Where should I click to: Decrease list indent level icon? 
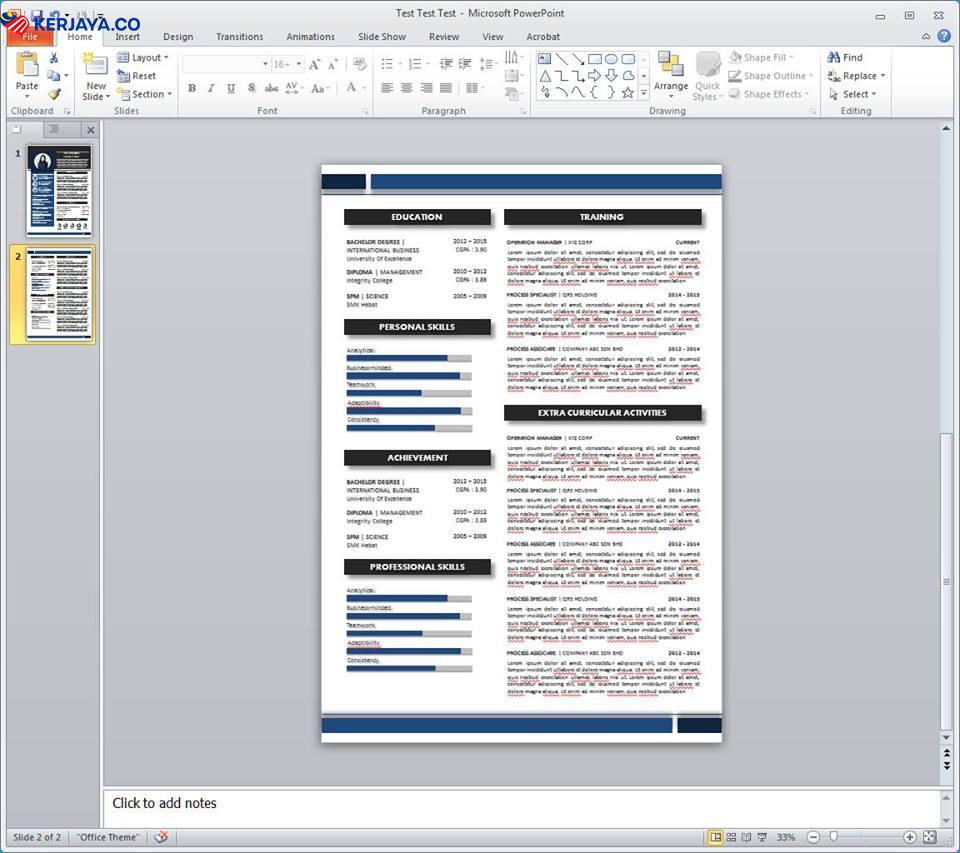tap(446, 64)
